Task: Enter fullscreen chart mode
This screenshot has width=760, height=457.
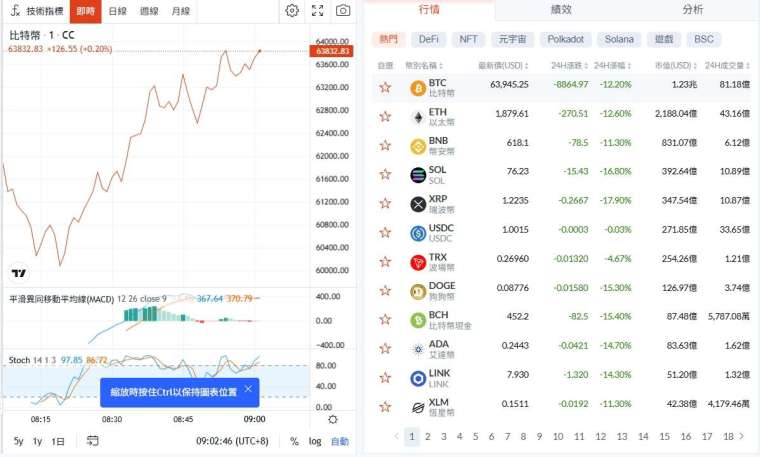Action: click(318, 11)
